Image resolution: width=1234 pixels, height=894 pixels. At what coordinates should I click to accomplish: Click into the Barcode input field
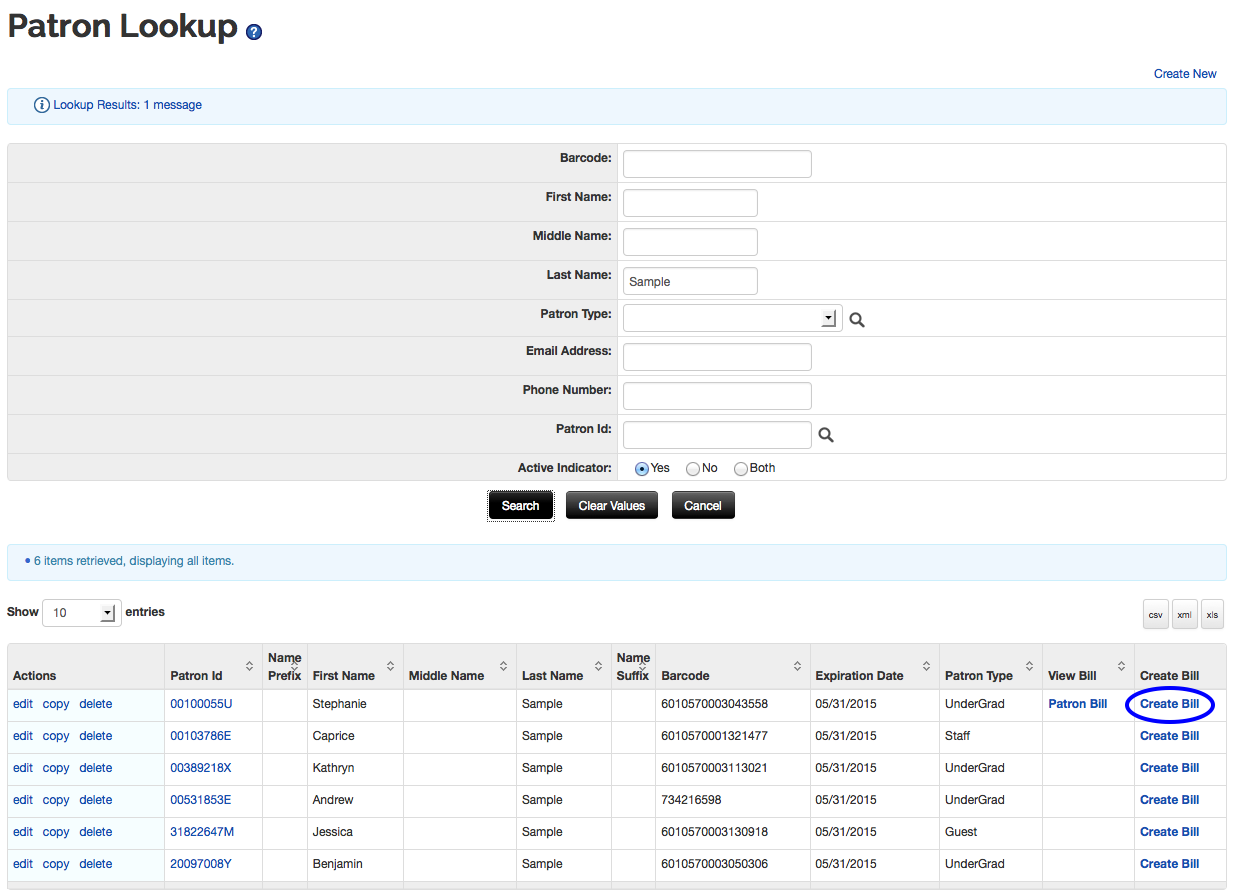pos(717,164)
